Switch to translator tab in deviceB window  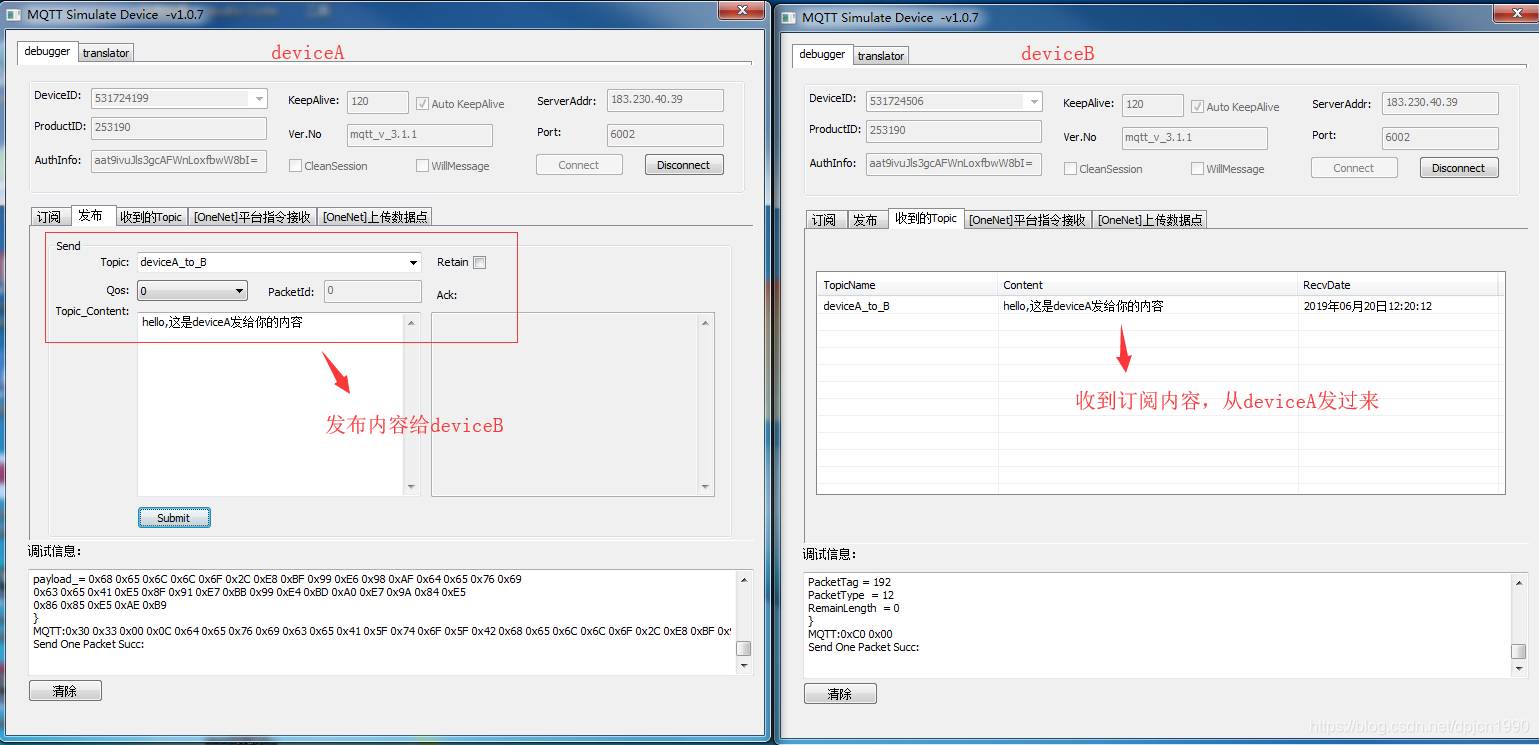[x=881, y=56]
